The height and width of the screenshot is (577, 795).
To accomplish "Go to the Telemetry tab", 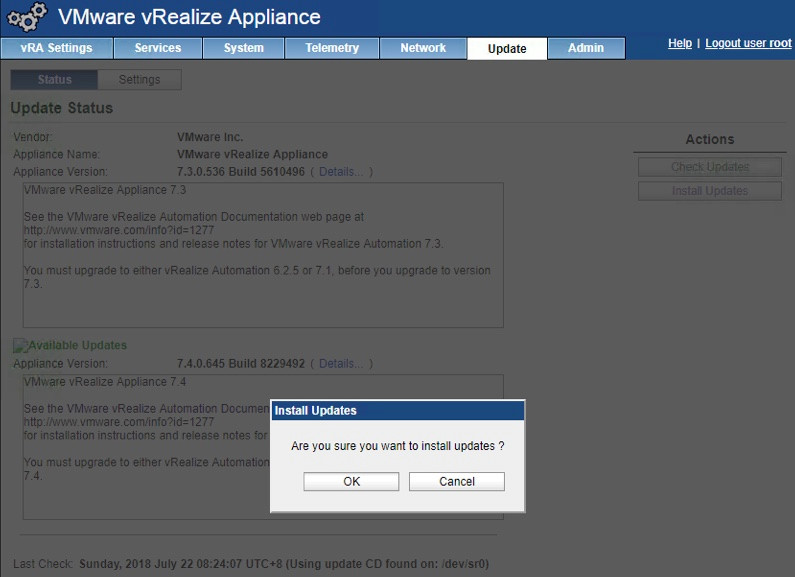I will pos(332,48).
